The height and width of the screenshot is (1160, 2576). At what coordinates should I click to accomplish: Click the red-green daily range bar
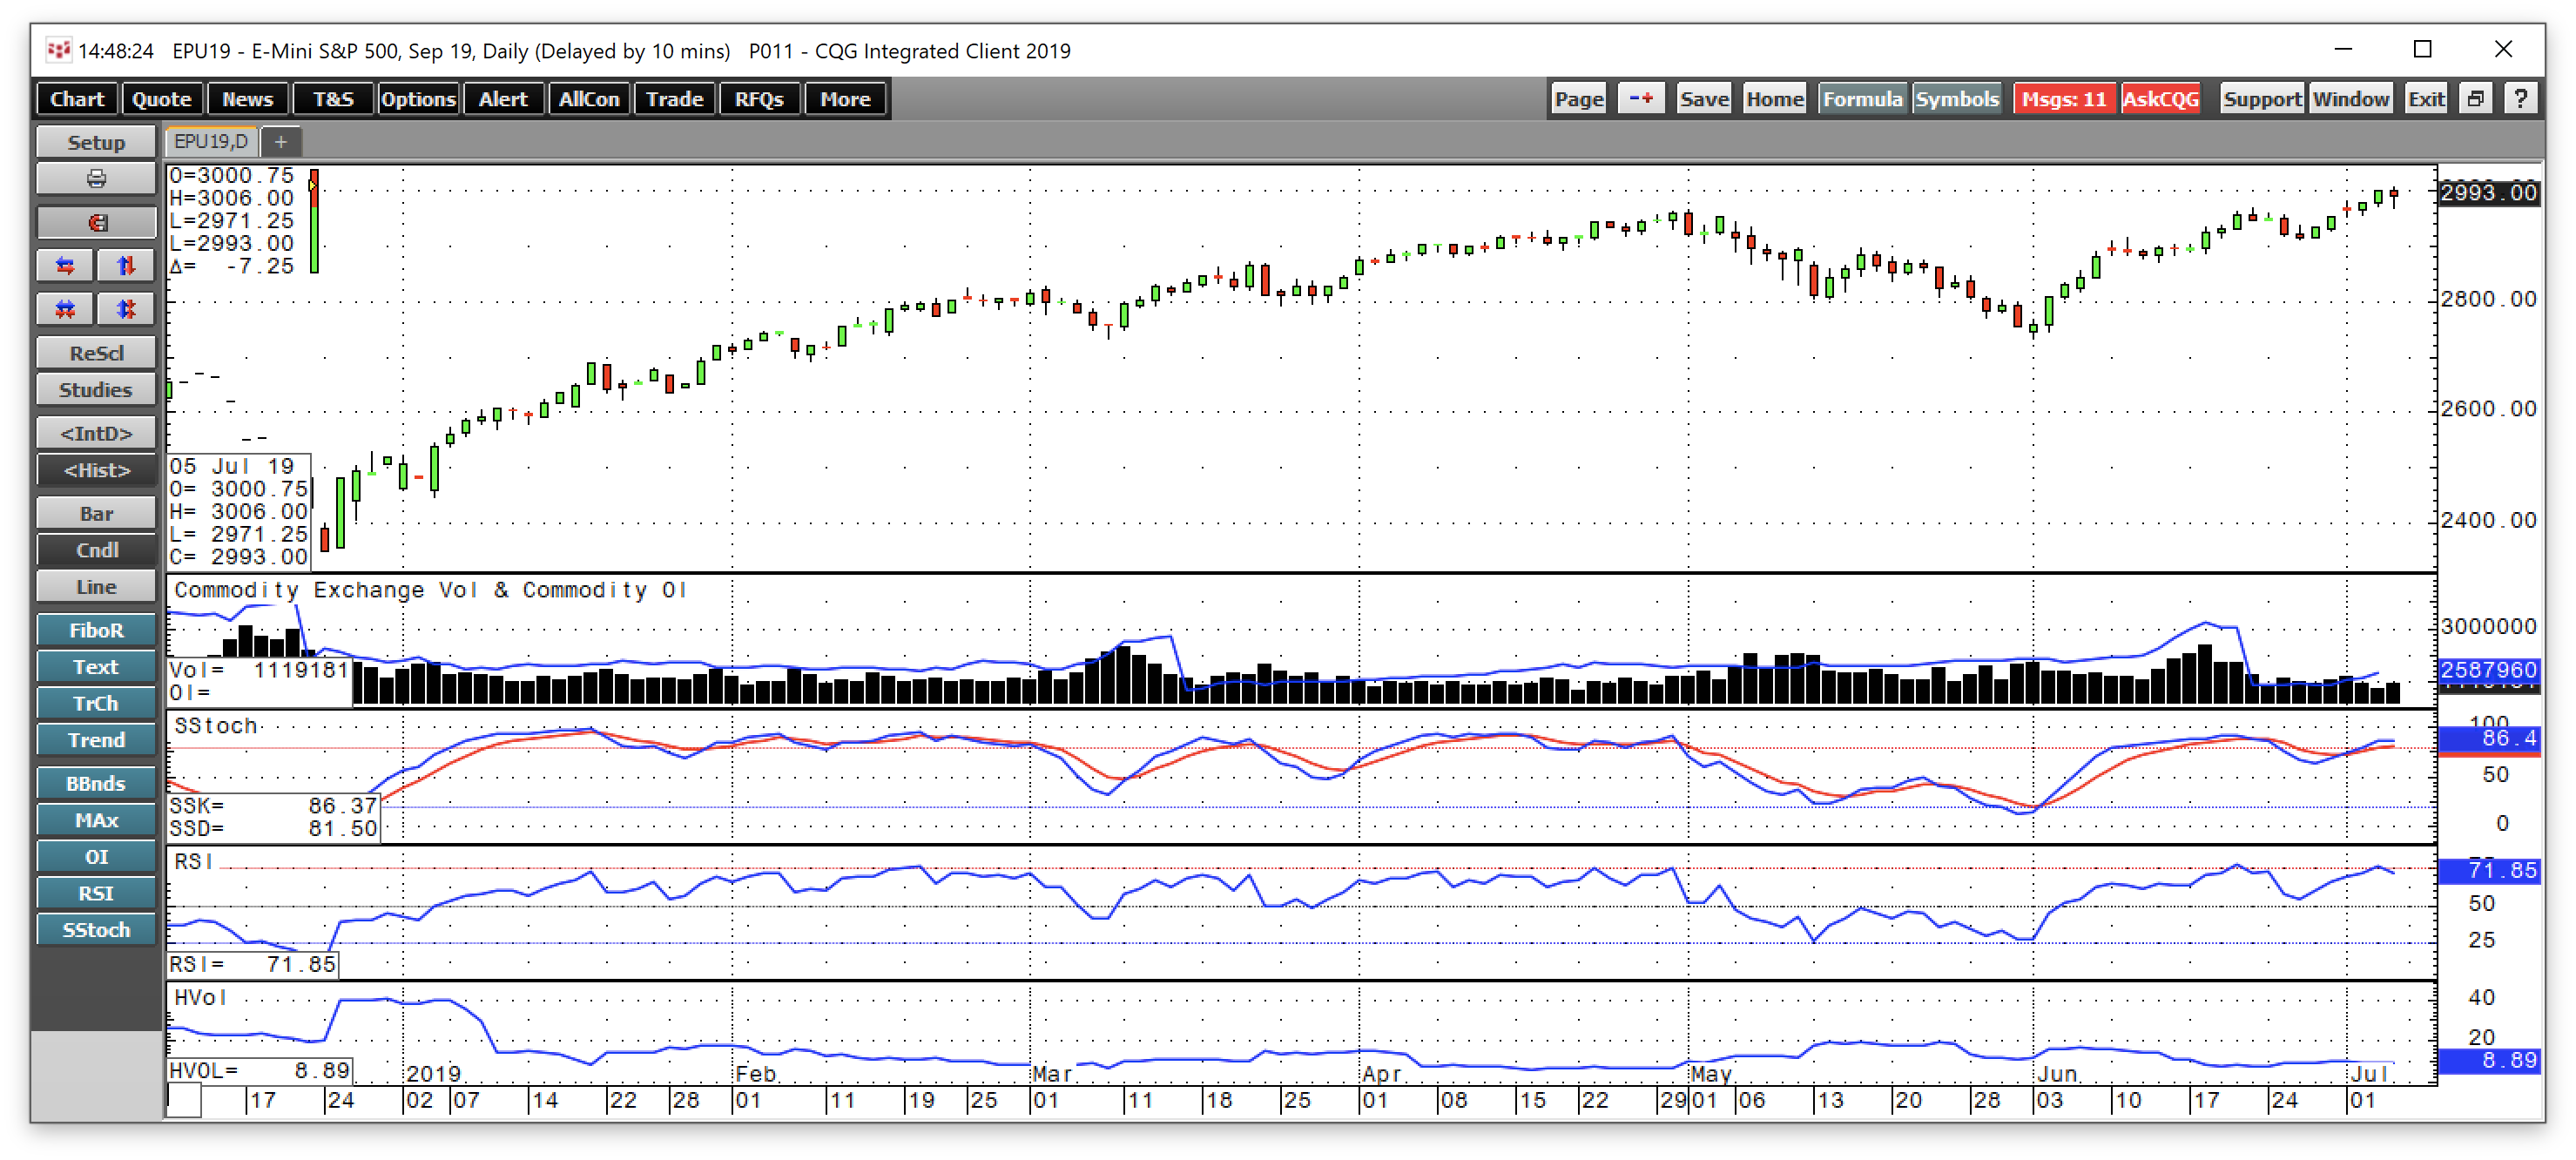pos(314,221)
